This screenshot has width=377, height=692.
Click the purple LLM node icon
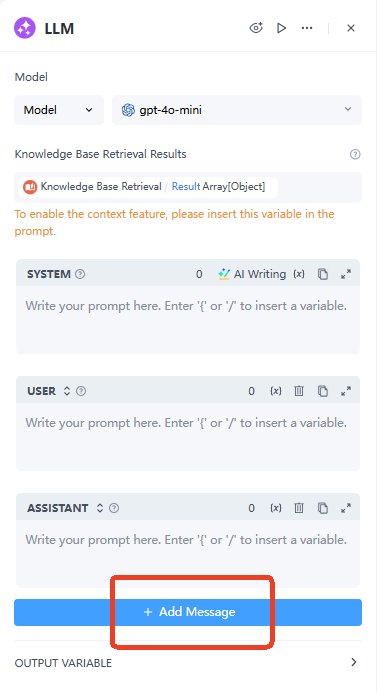click(25, 28)
